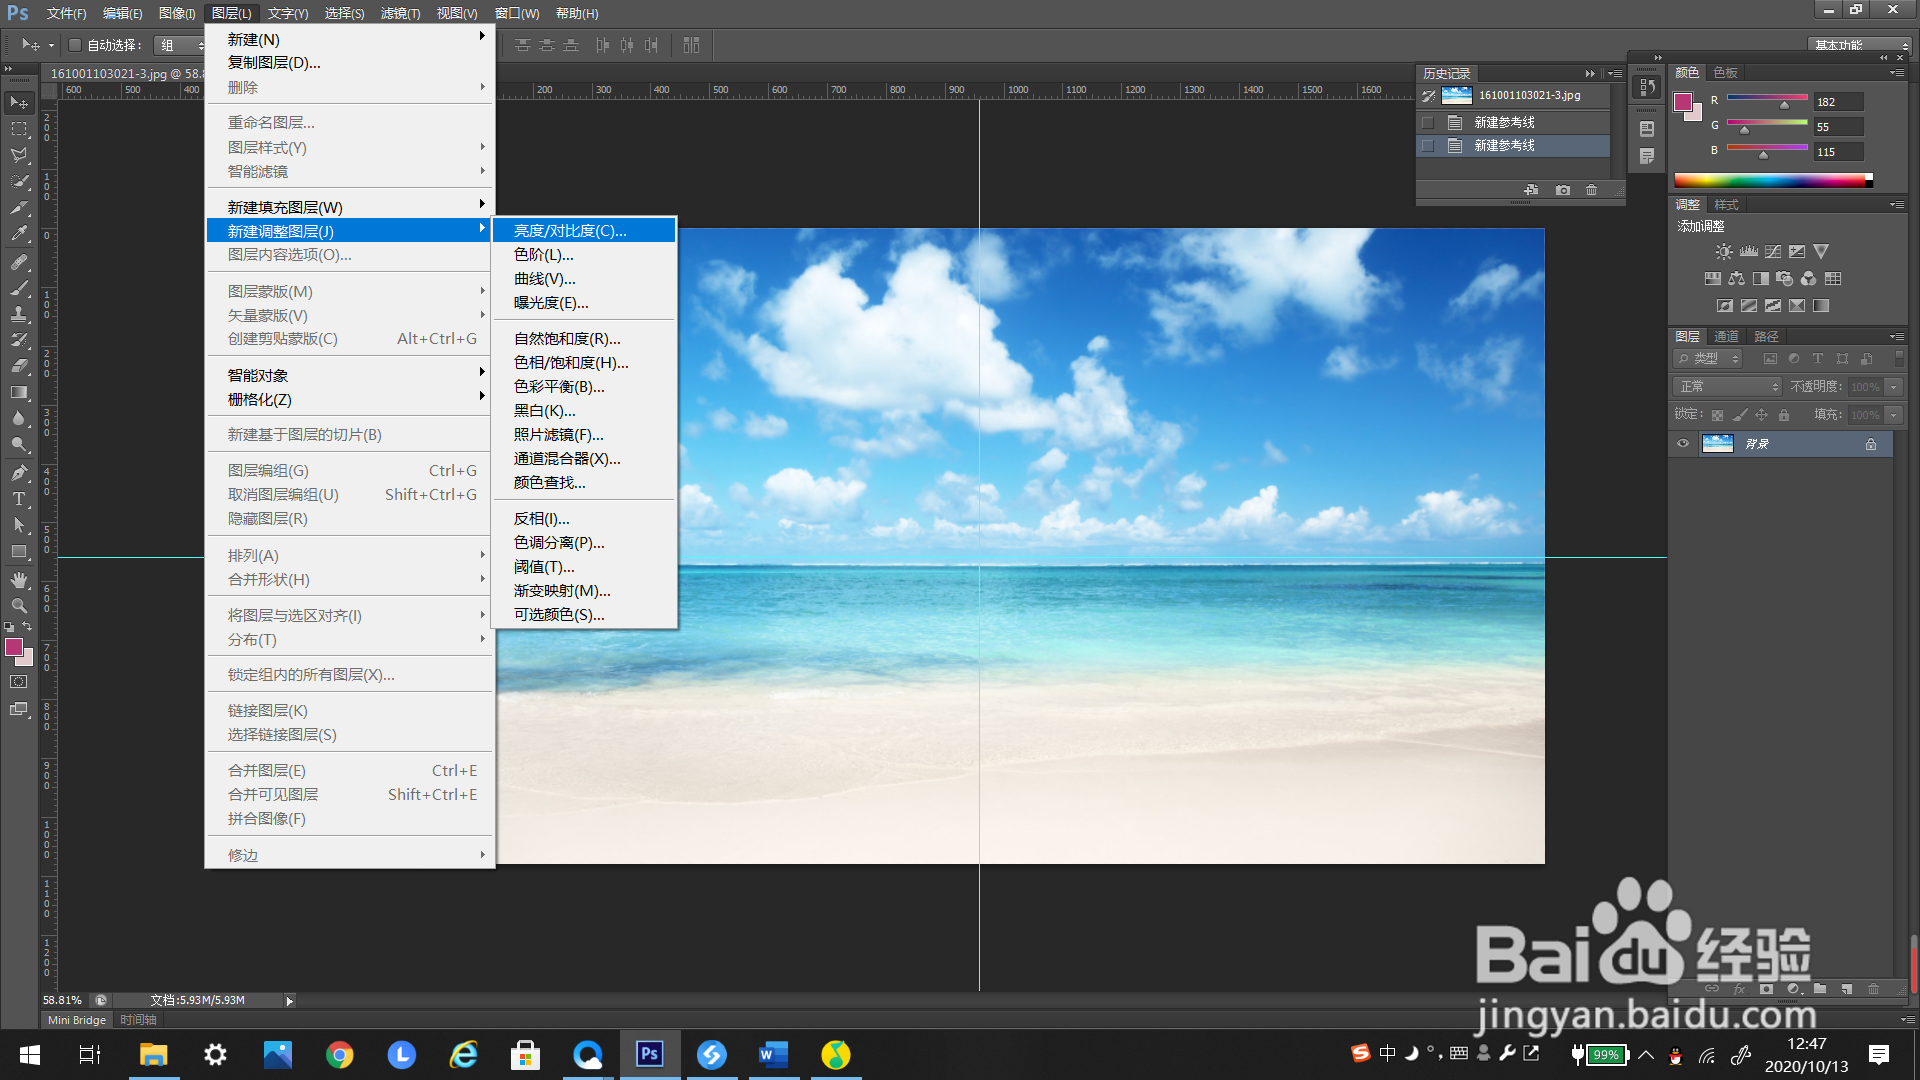Toggle history brush source for first 新建参考线 state

click(1428, 122)
